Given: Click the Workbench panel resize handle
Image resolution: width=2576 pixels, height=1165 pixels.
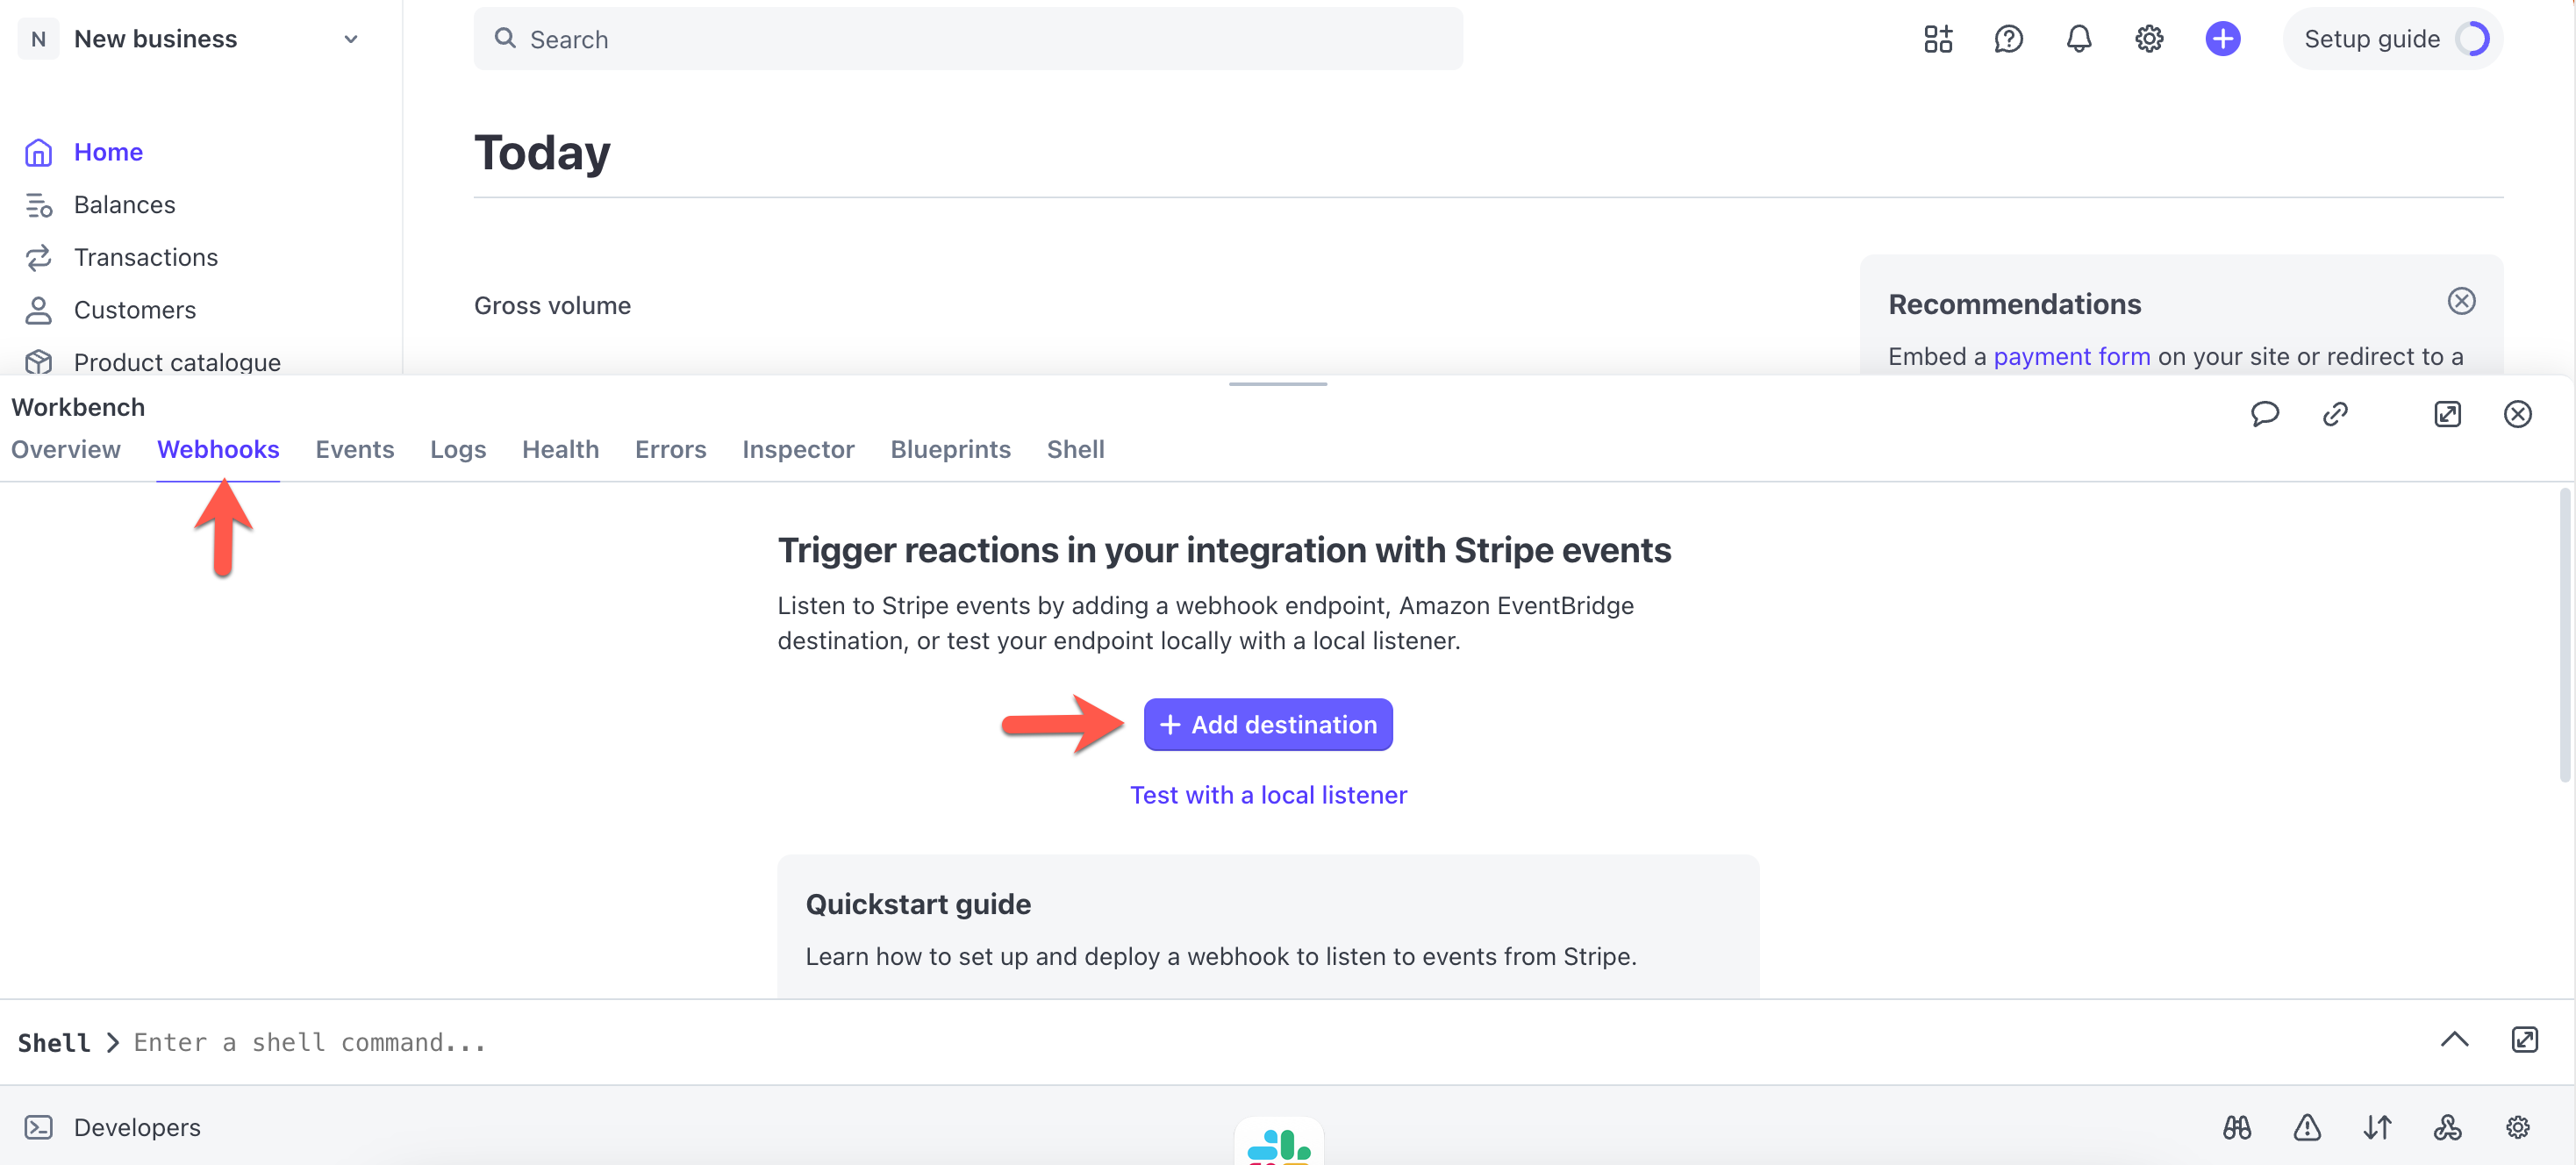Looking at the screenshot, I should click(x=1277, y=383).
